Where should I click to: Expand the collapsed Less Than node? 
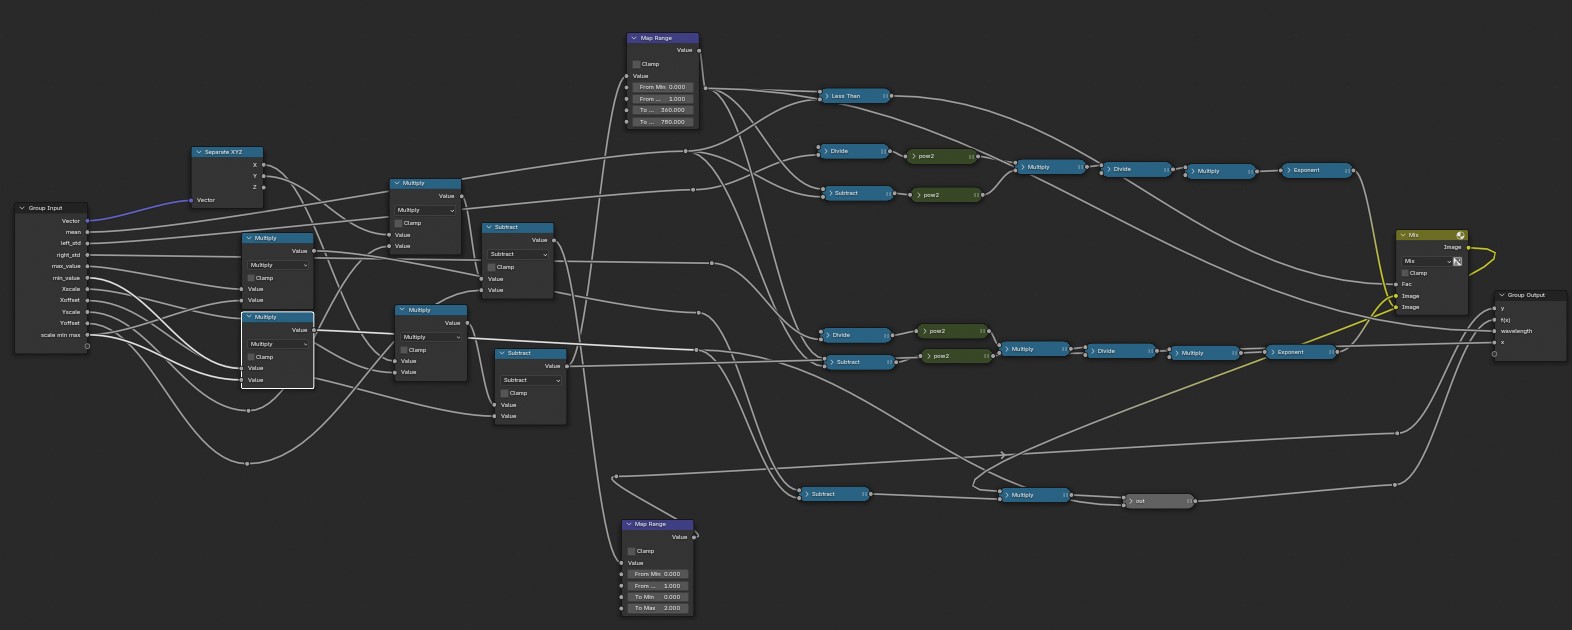coord(826,96)
